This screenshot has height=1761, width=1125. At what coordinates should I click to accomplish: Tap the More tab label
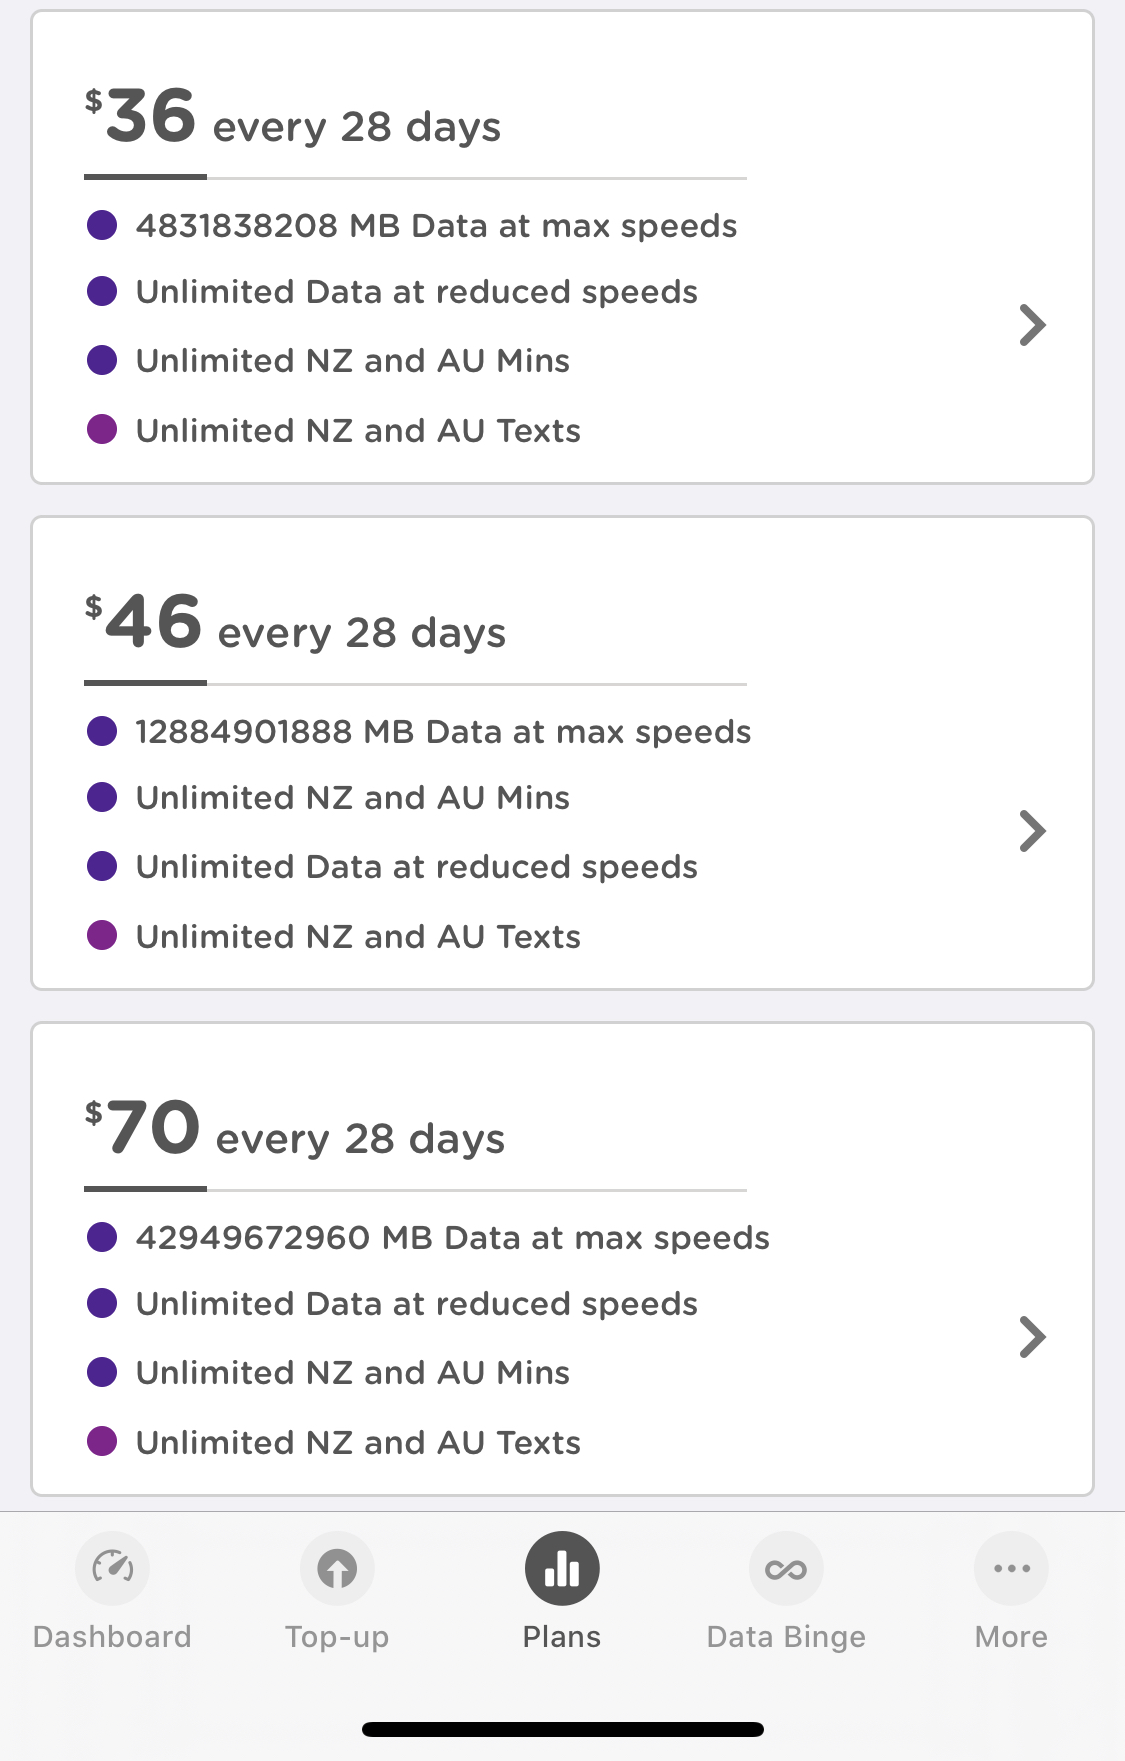[x=1011, y=1637]
